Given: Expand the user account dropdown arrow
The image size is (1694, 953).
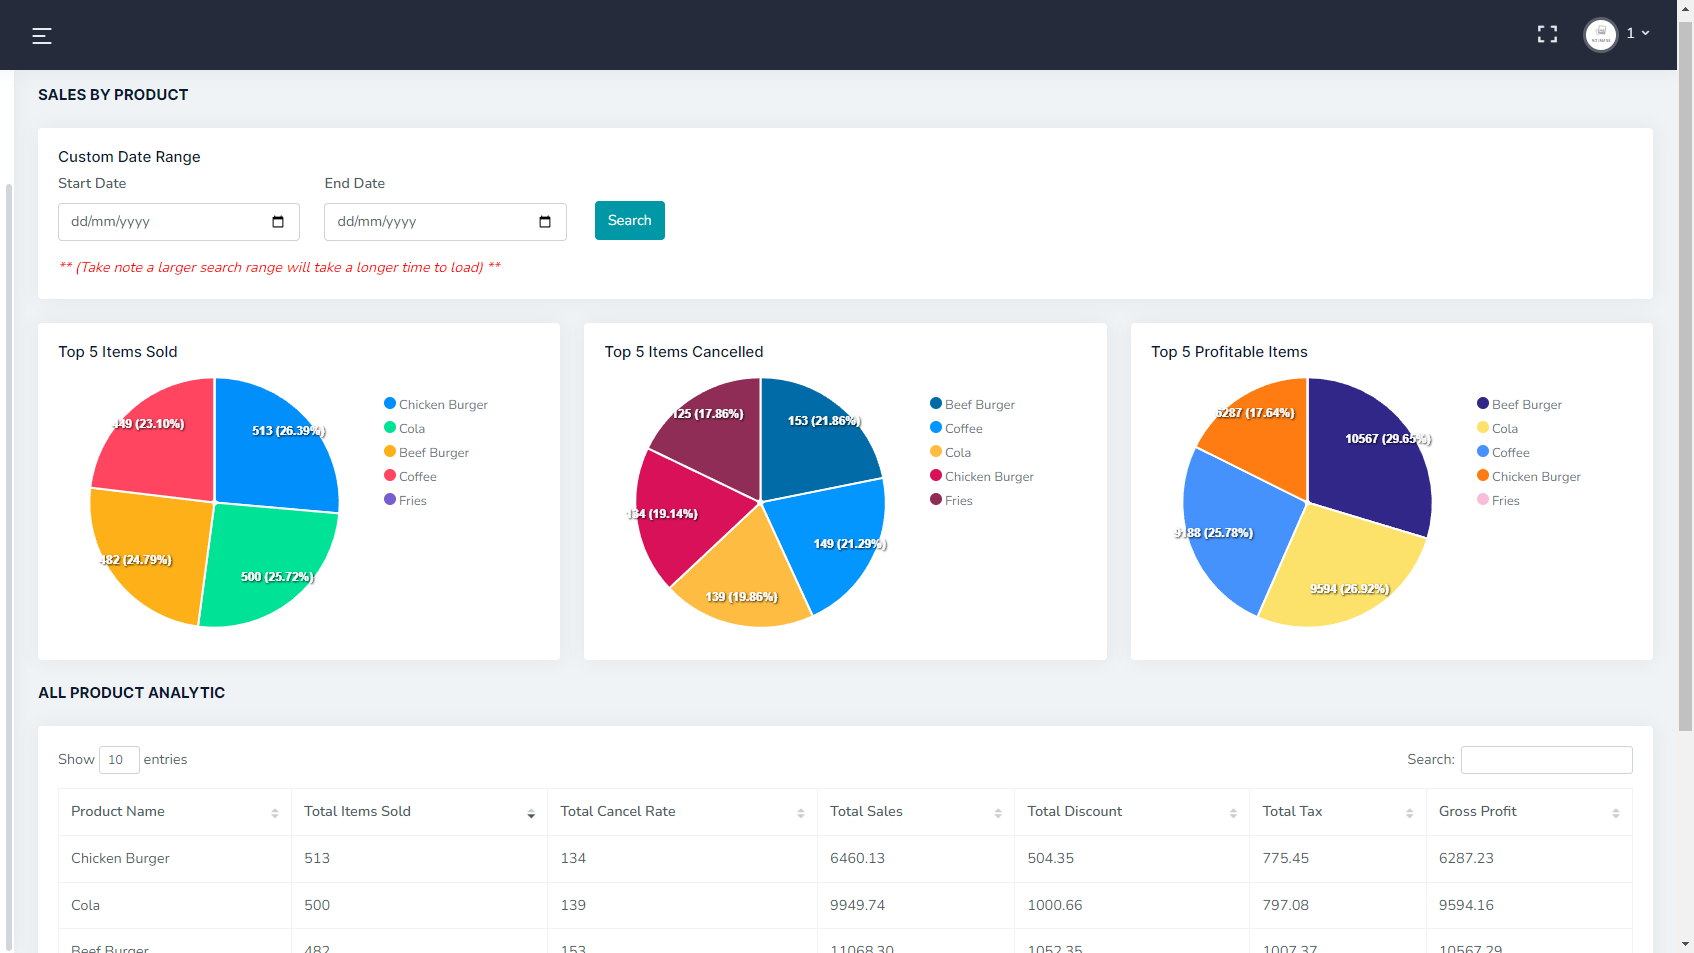Looking at the screenshot, I should 1645,33.
